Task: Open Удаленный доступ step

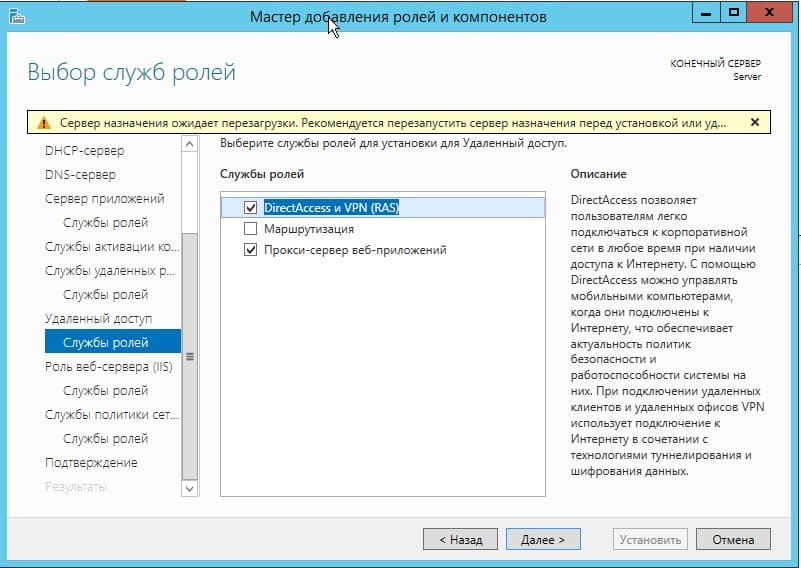Action: [x=99, y=319]
